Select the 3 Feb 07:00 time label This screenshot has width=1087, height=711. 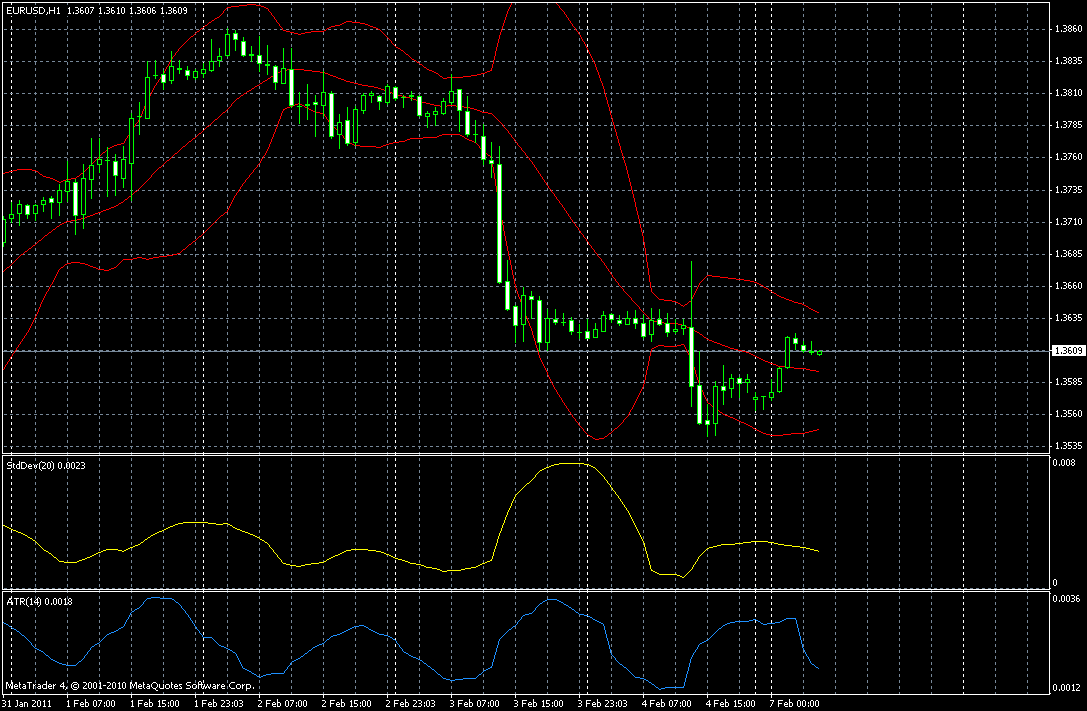[x=475, y=704]
